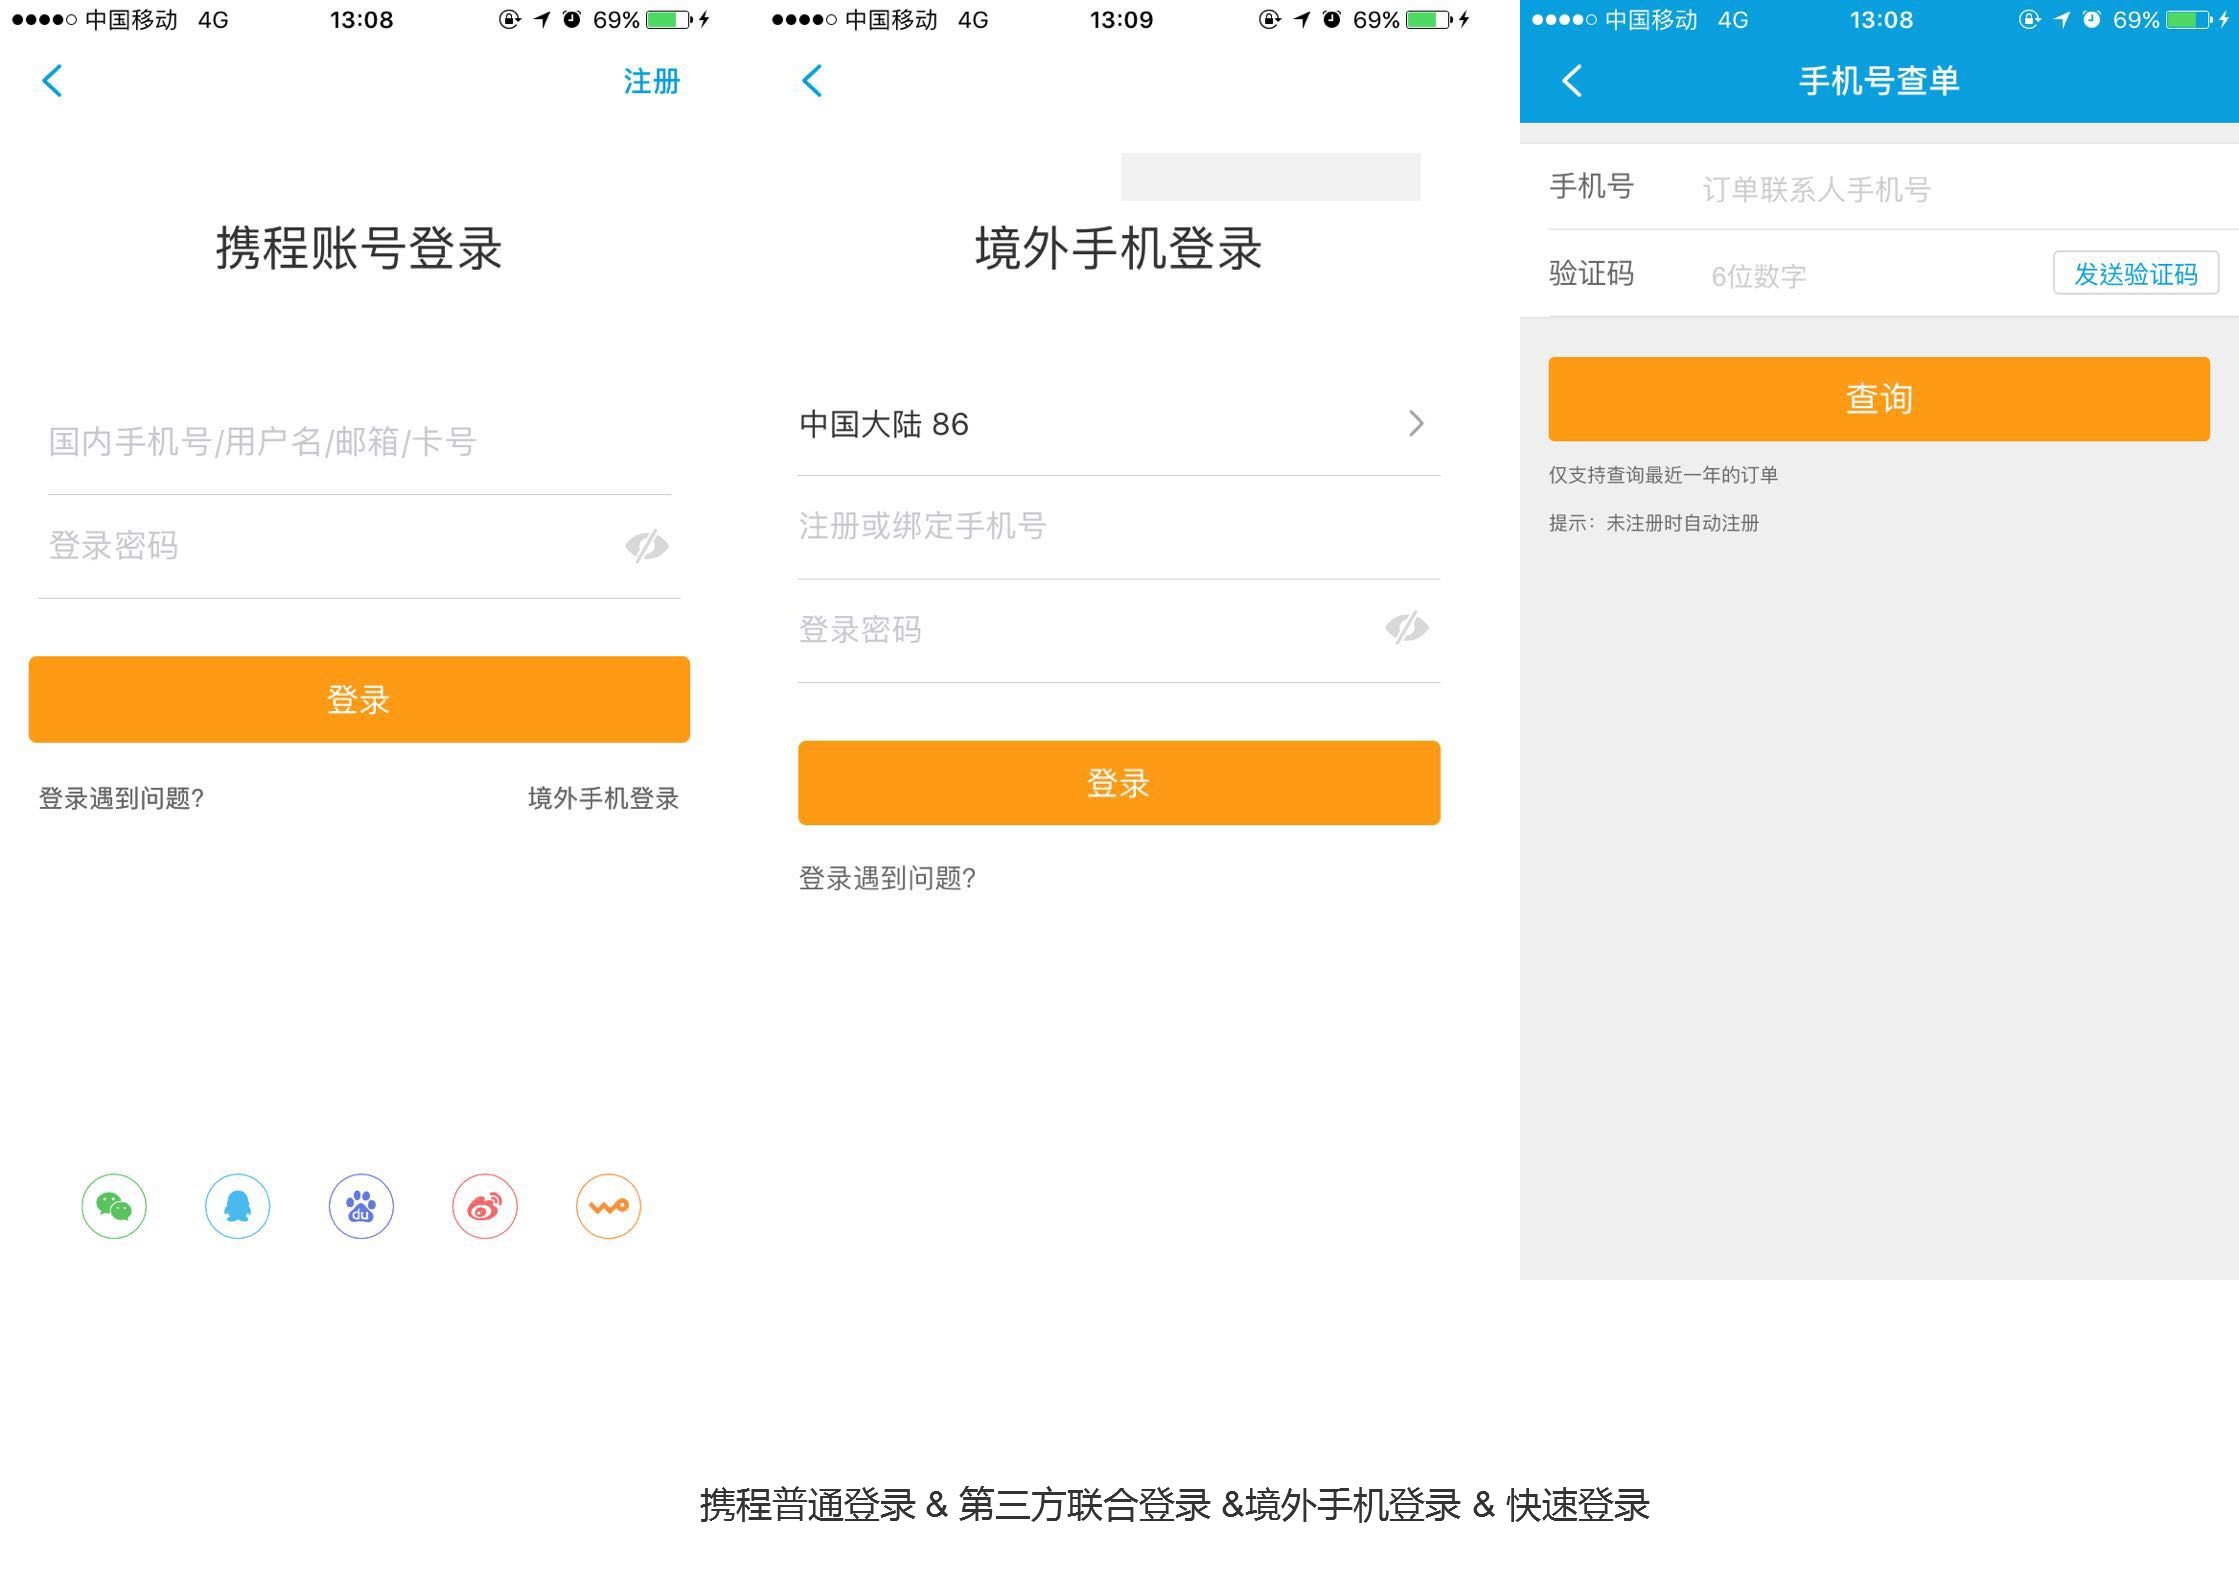Tap the Weibo login icon
Viewport: 2239px width, 1590px height.
coord(485,1206)
